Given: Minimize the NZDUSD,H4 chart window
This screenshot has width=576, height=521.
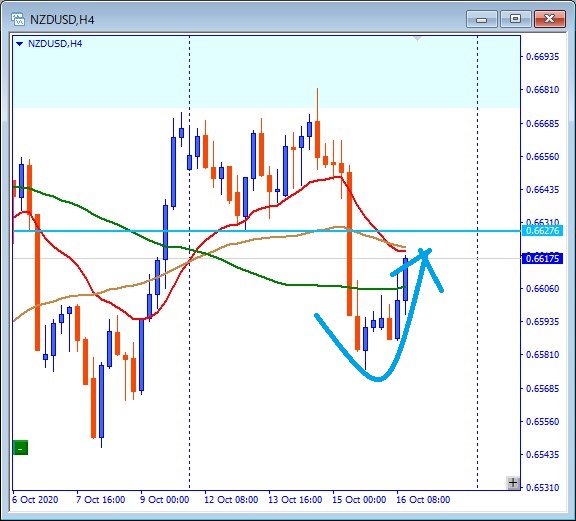Looking at the screenshot, I should point(481,19).
